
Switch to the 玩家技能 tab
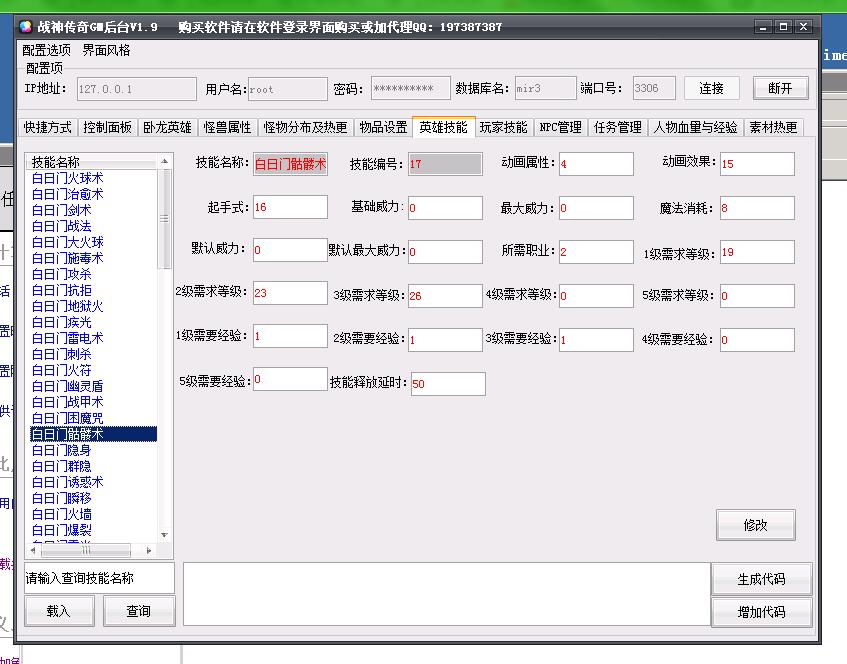point(503,128)
